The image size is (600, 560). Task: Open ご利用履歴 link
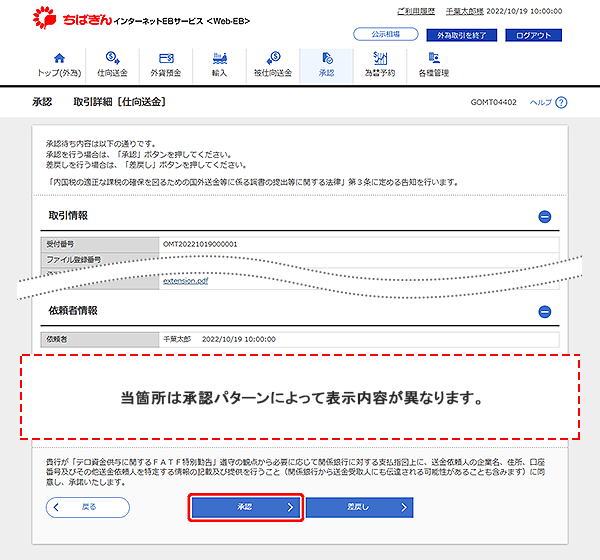[x=416, y=11]
